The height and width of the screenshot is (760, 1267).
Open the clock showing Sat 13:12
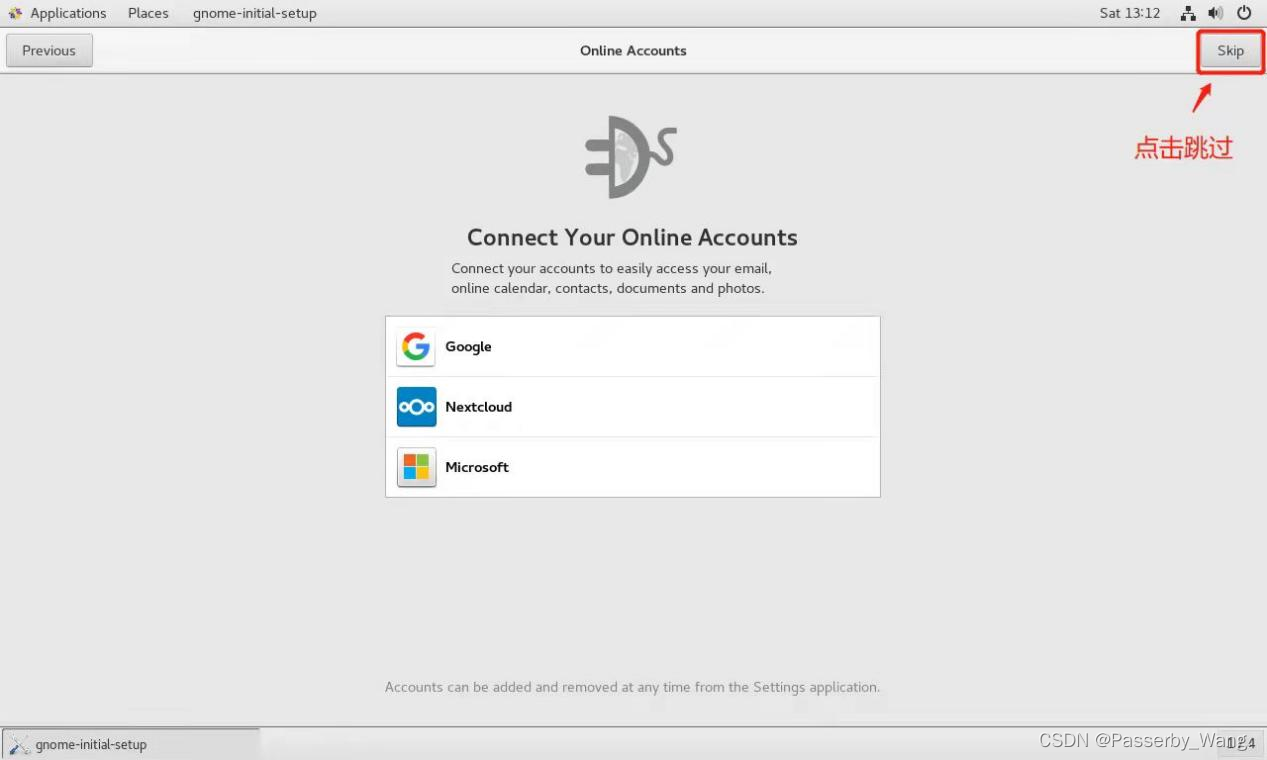[1130, 13]
